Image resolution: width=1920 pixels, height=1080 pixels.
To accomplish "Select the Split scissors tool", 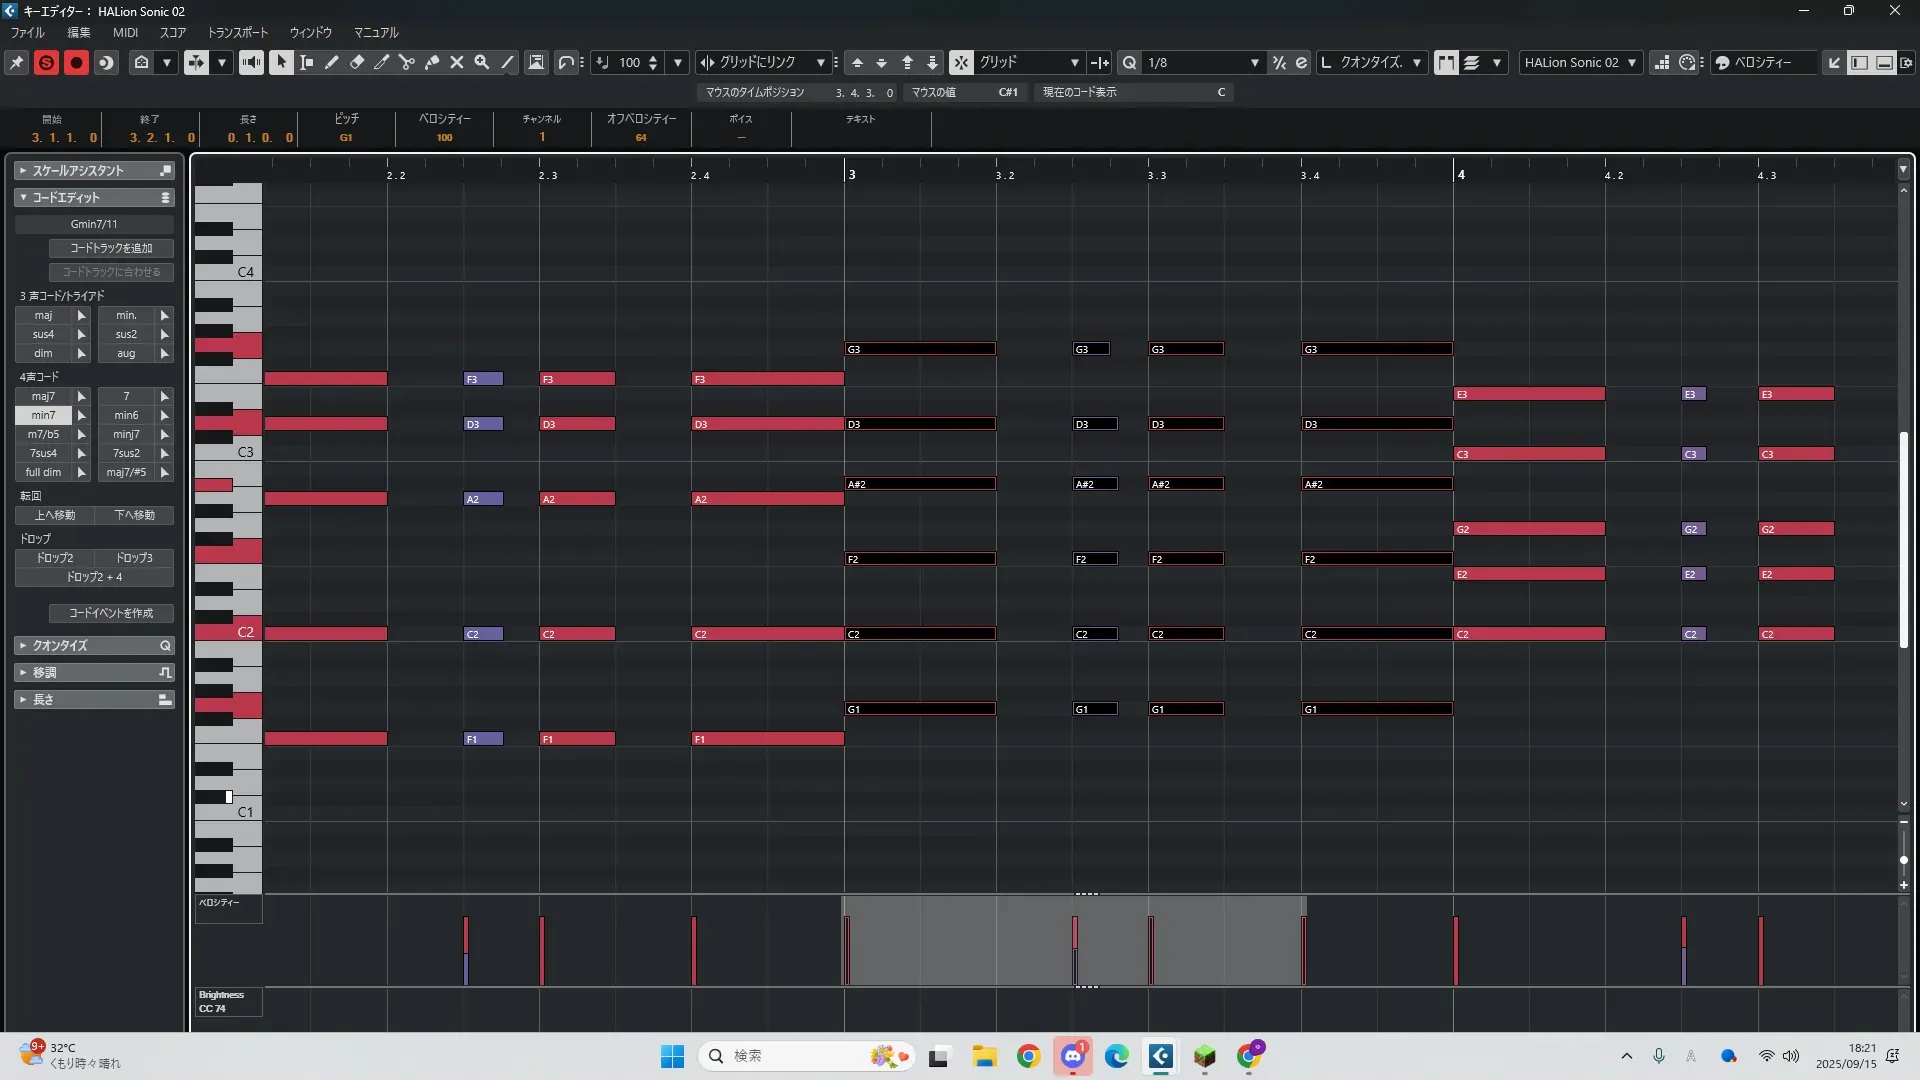I will [x=407, y=62].
